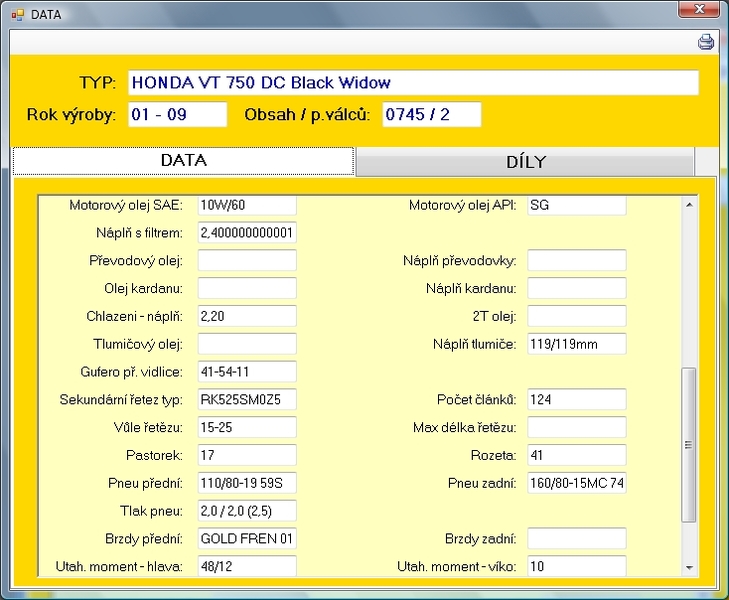Click the empty Brzdy zadní field
This screenshot has height=600, width=729.
click(577, 538)
